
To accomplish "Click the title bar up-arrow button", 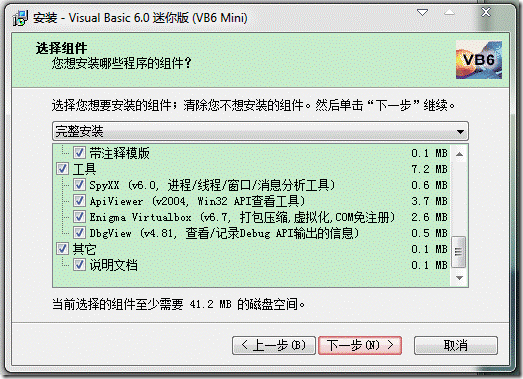I will [x=449, y=12].
